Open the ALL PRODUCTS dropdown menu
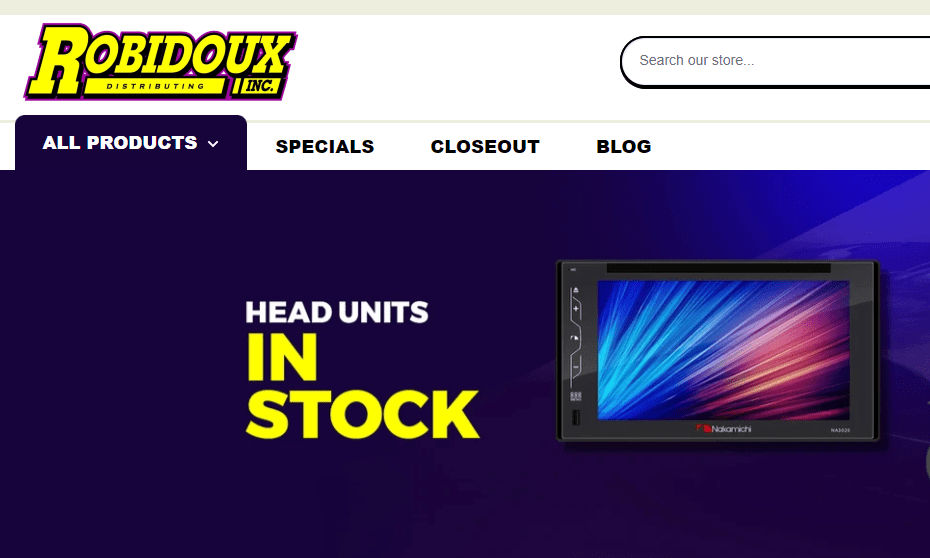The image size is (930, 558). [x=131, y=143]
